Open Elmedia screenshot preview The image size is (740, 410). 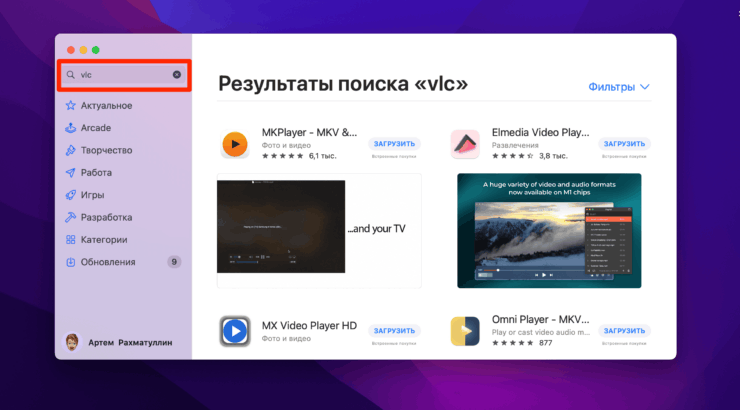[549, 231]
